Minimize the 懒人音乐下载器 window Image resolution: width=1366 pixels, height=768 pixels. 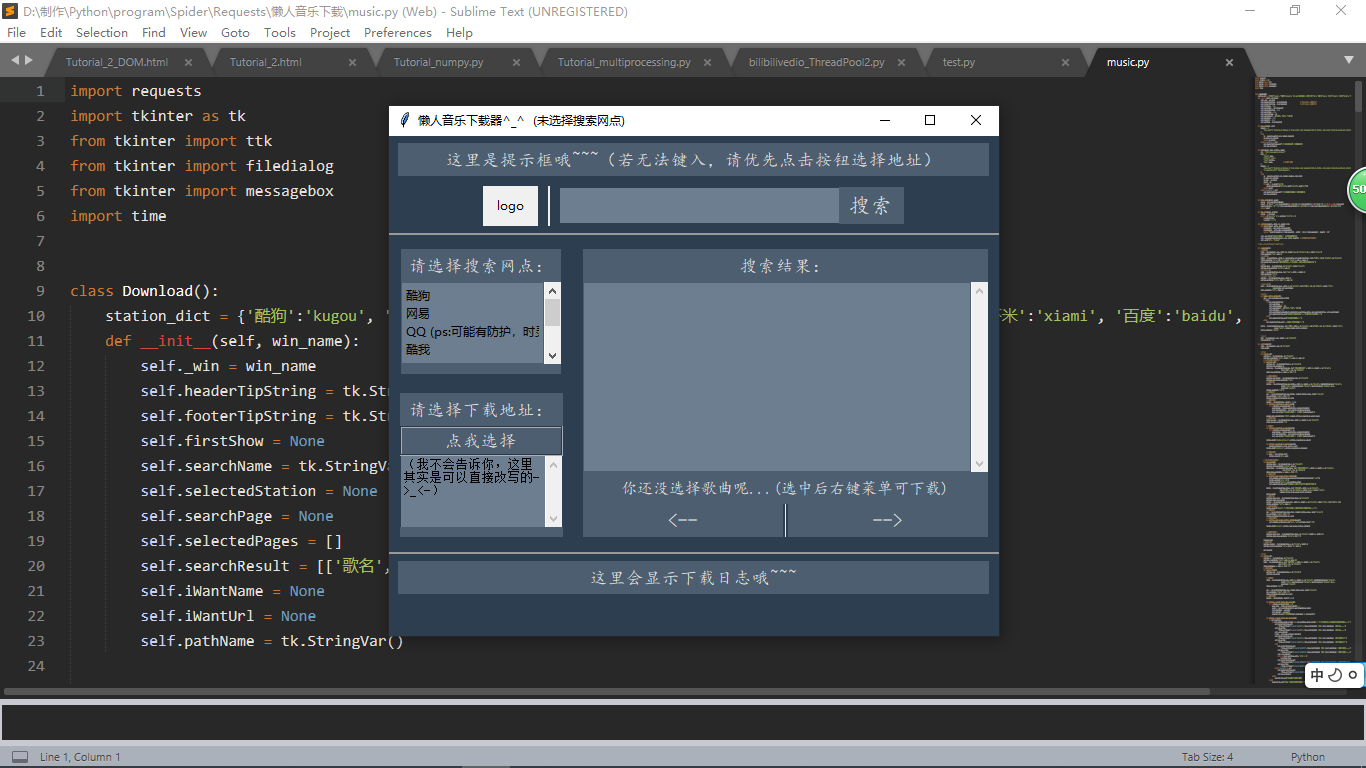(x=885, y=120)
